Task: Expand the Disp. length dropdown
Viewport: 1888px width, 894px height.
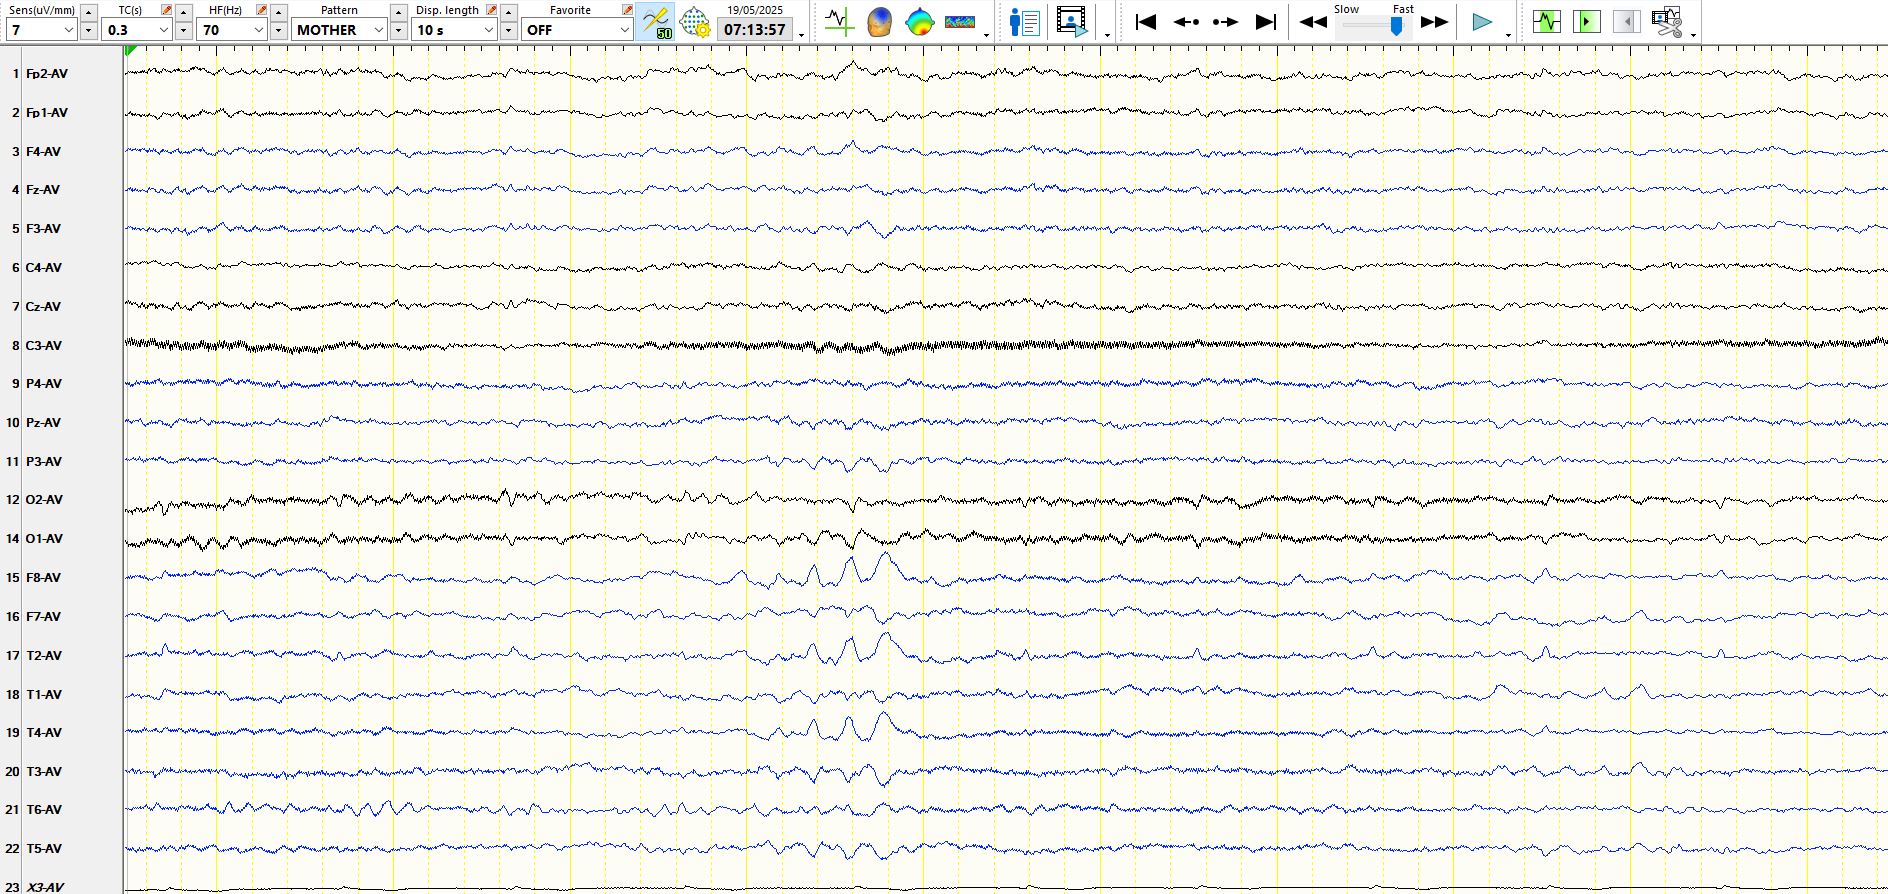Action: click(x=488, y=30)
